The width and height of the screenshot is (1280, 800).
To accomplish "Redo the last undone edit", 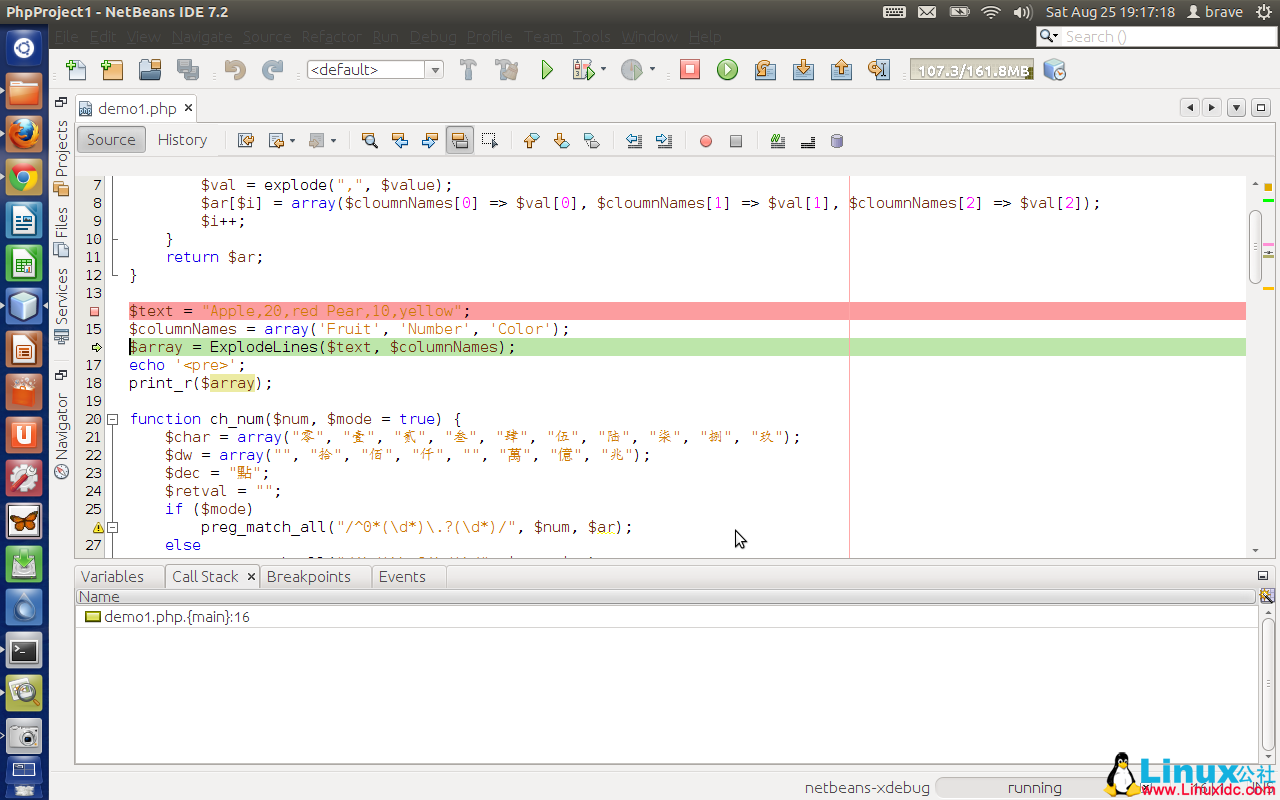I will click(272, 70).
